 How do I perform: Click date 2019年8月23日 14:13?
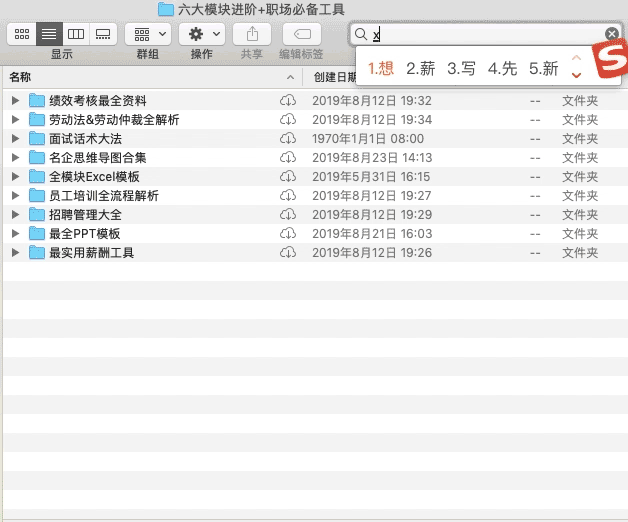pyautogui.click(x=372, y=157)
